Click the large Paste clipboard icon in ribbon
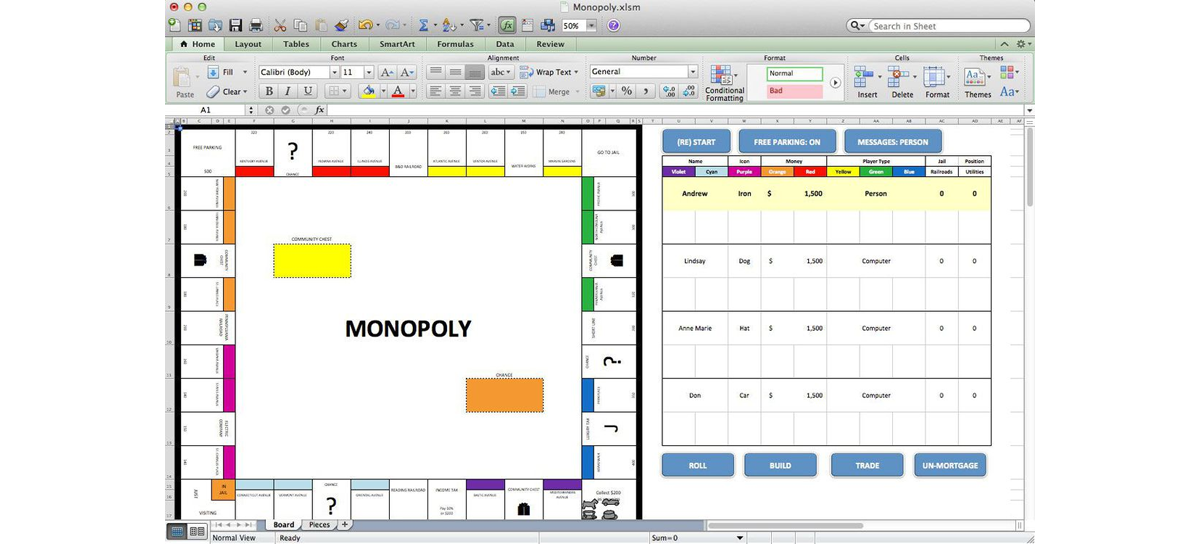Screen dimensions: 1200x544 tap(184, 78)
